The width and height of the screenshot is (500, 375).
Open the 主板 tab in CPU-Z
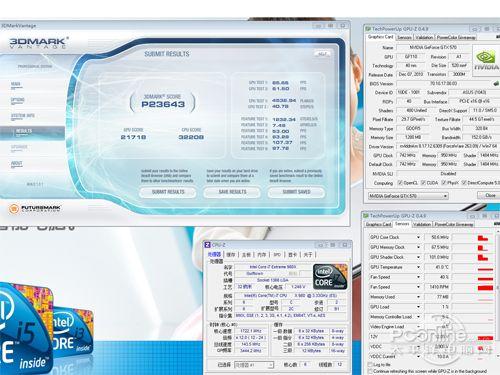246,255
